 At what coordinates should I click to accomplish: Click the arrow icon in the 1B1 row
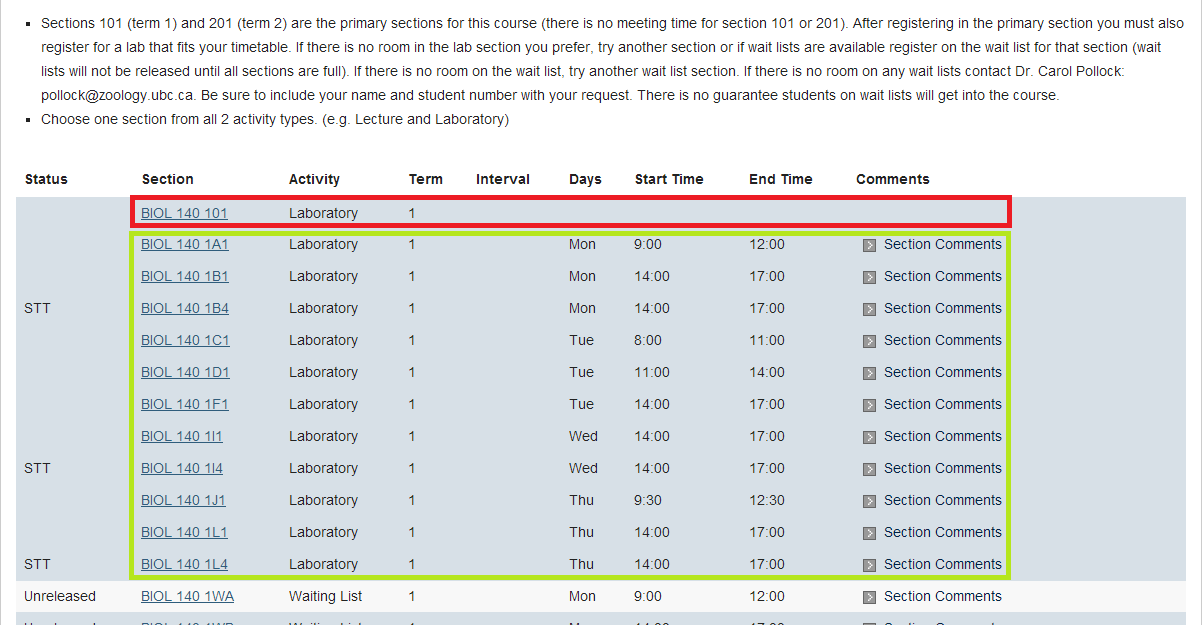(x=869, y=277)
